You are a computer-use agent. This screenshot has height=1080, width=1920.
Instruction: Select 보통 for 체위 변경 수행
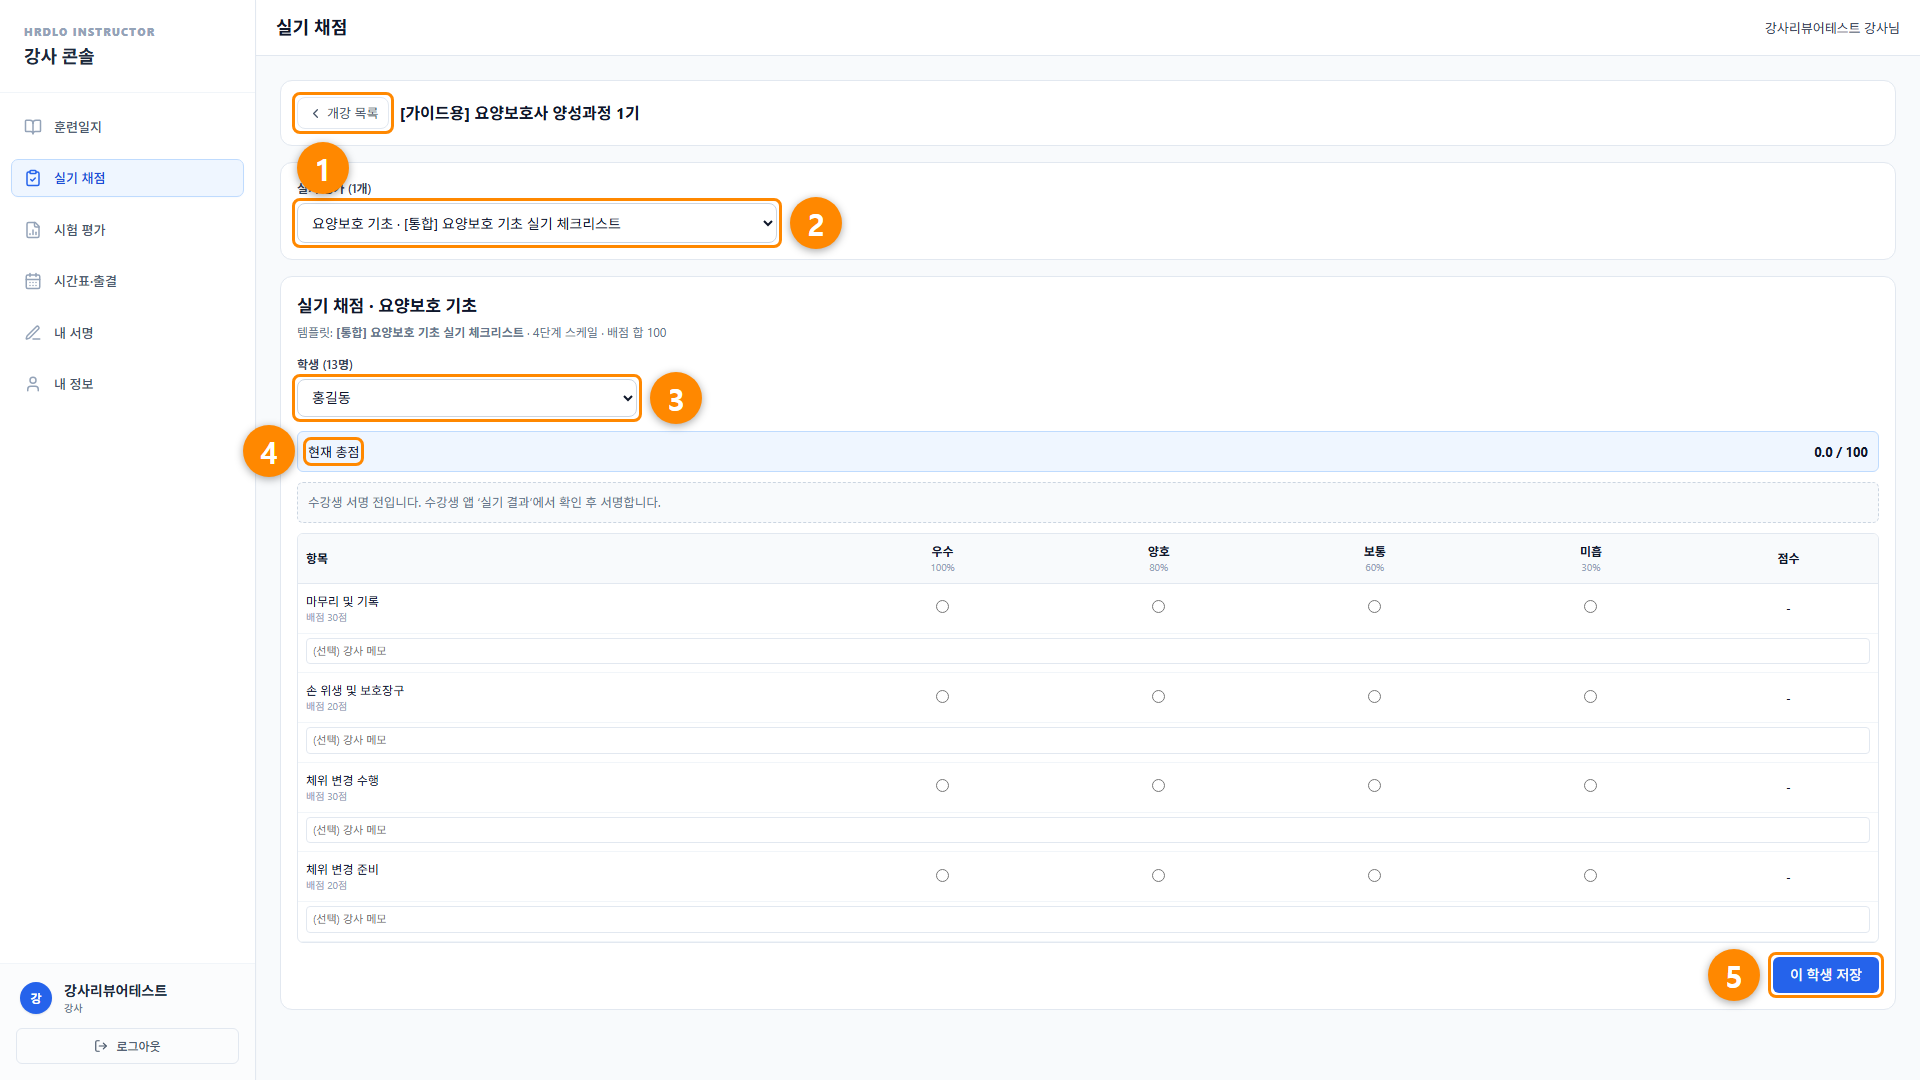pyautogui.click(x=1374, y=786)
